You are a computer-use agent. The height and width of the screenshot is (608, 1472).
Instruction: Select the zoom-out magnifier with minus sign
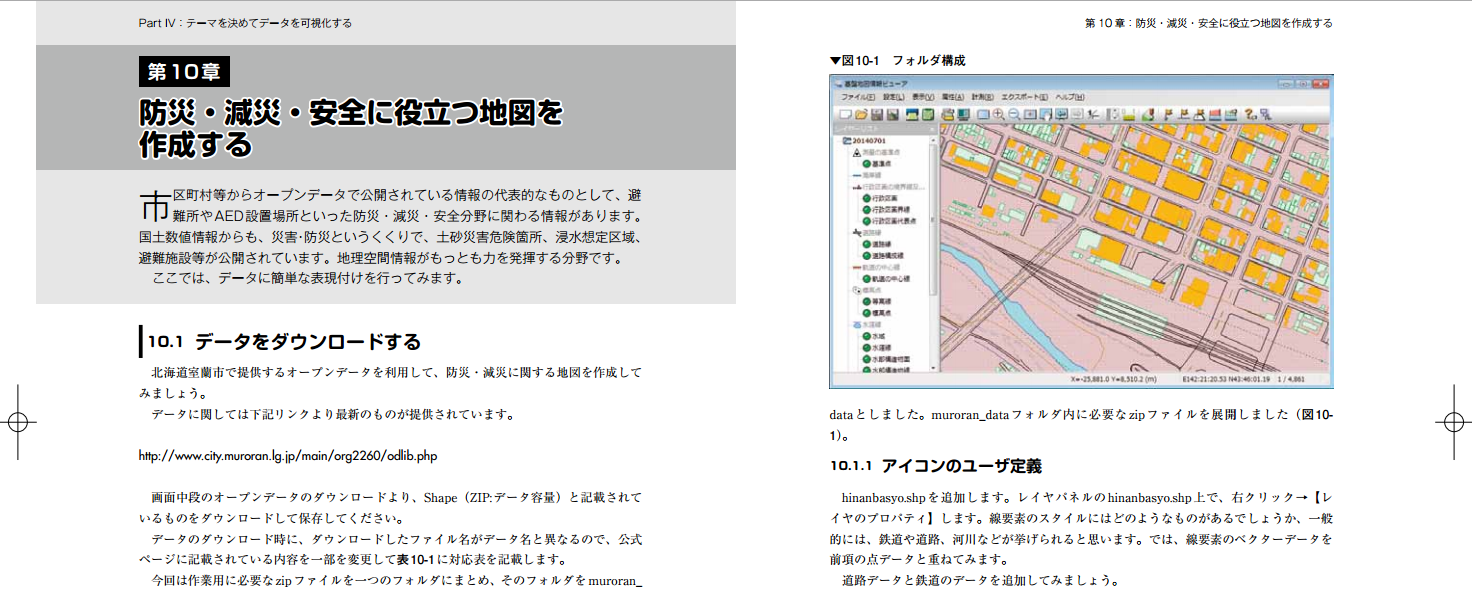point(1014,114)
